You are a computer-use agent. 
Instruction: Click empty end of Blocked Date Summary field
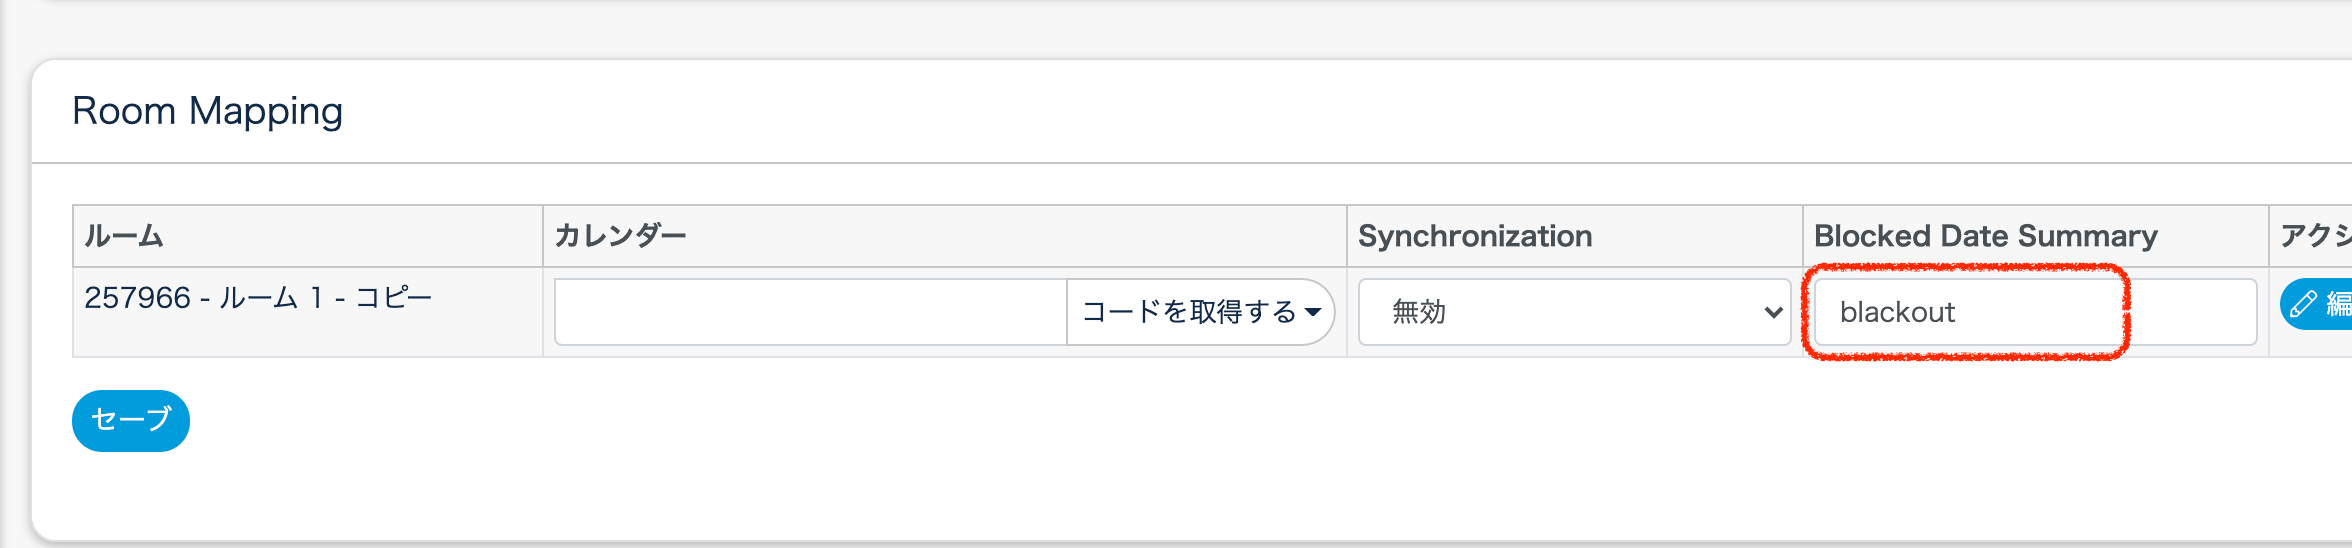click(2190, 312)
